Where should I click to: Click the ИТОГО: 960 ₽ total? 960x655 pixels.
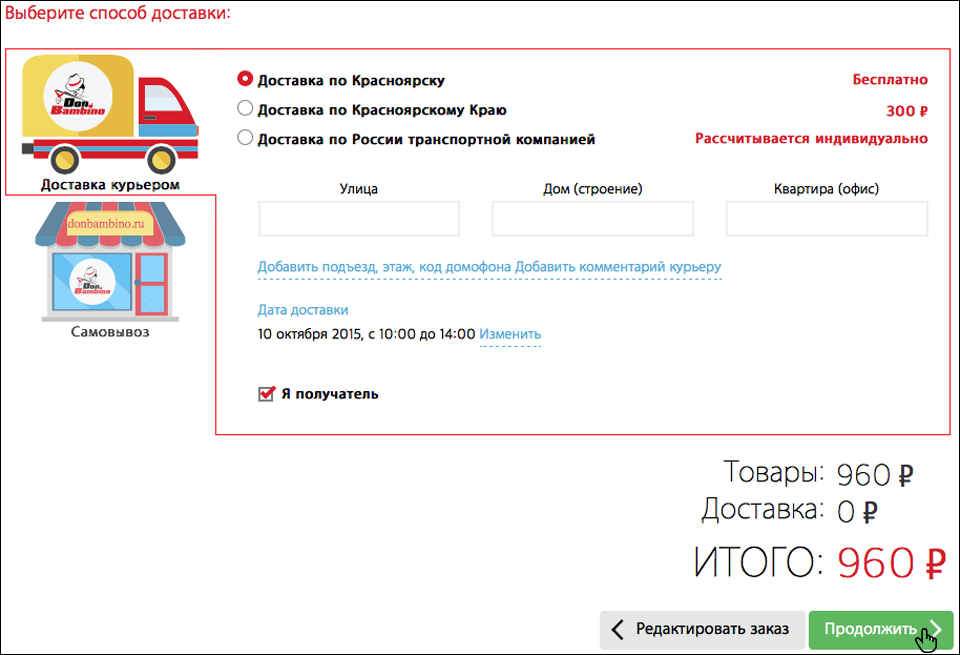tap(820, 562)
